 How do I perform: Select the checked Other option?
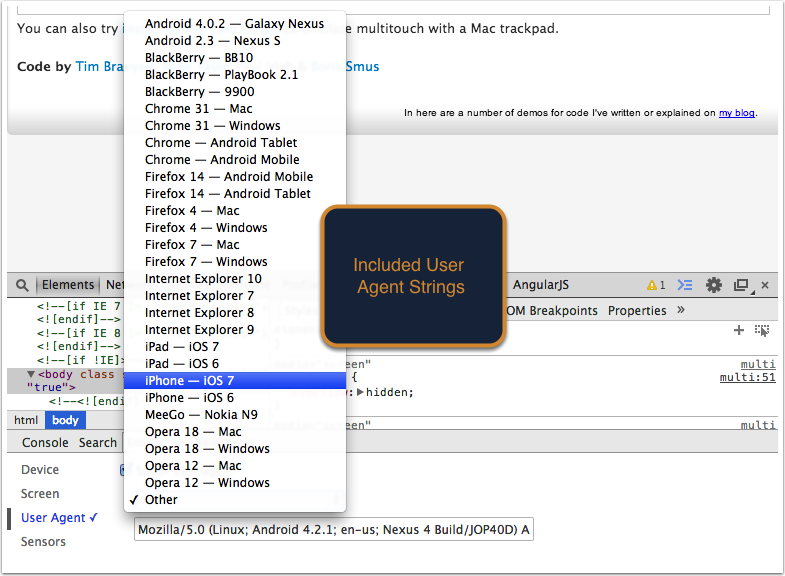click(234, 500)
